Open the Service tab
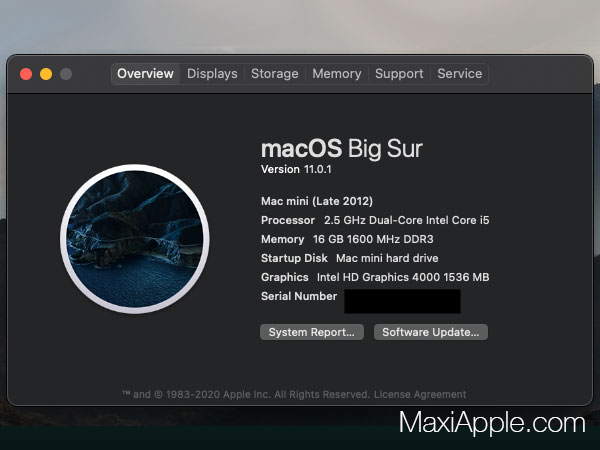The width and height of the screenshot is (600, 450). point(460,73)
